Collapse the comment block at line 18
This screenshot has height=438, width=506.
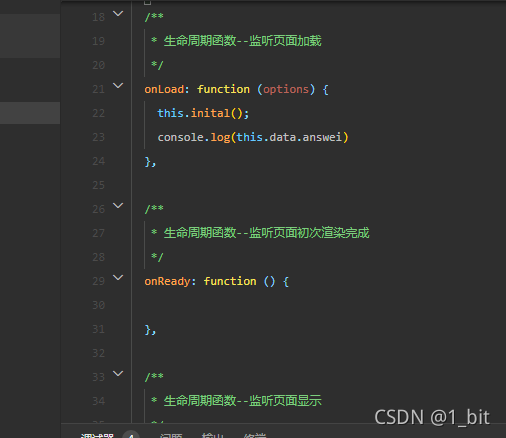118,14
